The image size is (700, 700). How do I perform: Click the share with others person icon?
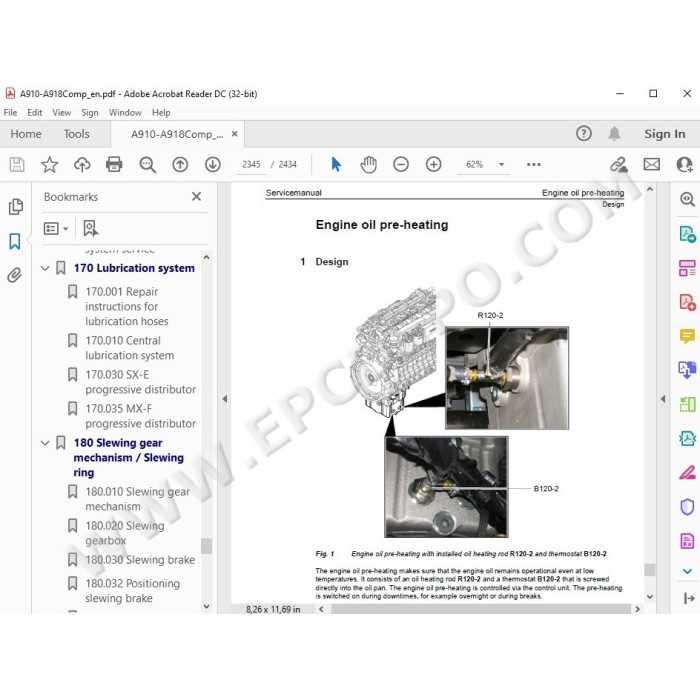tap(684, 165)
